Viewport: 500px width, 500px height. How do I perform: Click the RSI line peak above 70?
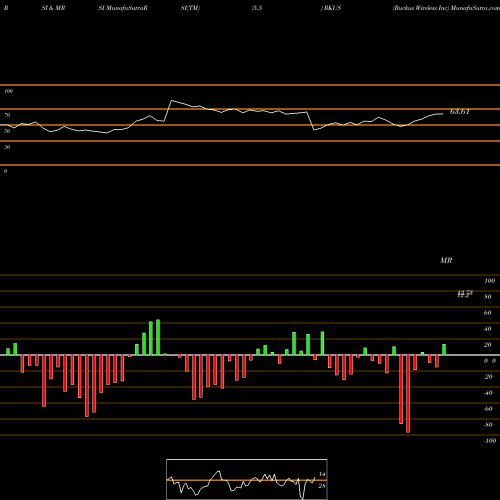point(171,100)
